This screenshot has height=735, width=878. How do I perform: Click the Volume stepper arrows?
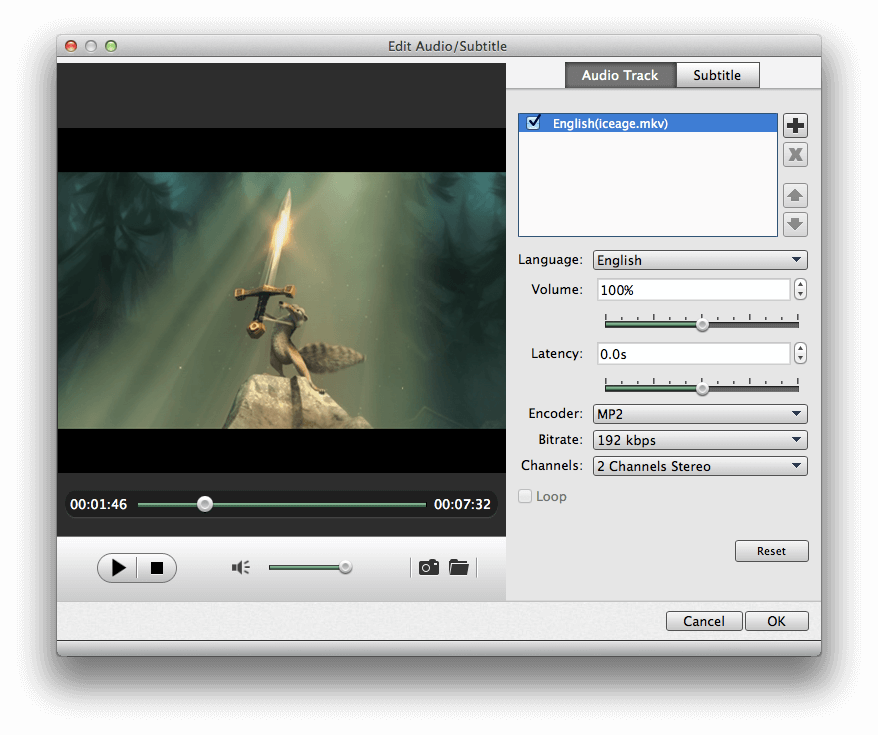[x=800, y=289]
